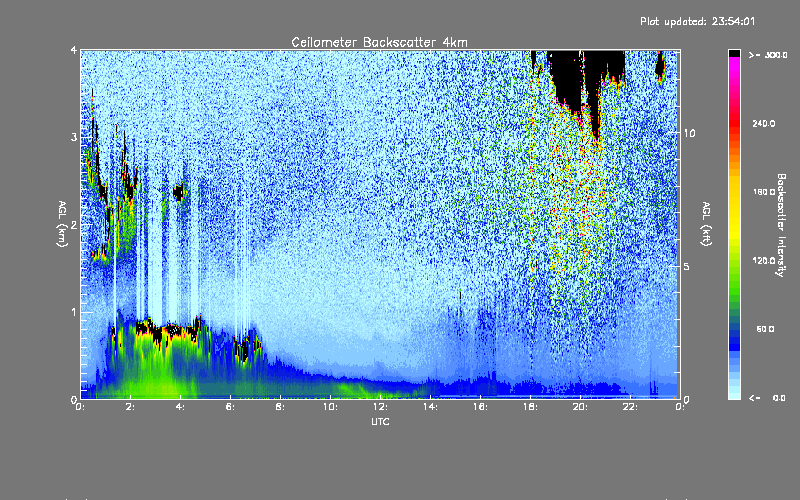
Task: Click the '1' label on km axis
Action: tap(74, 312)
